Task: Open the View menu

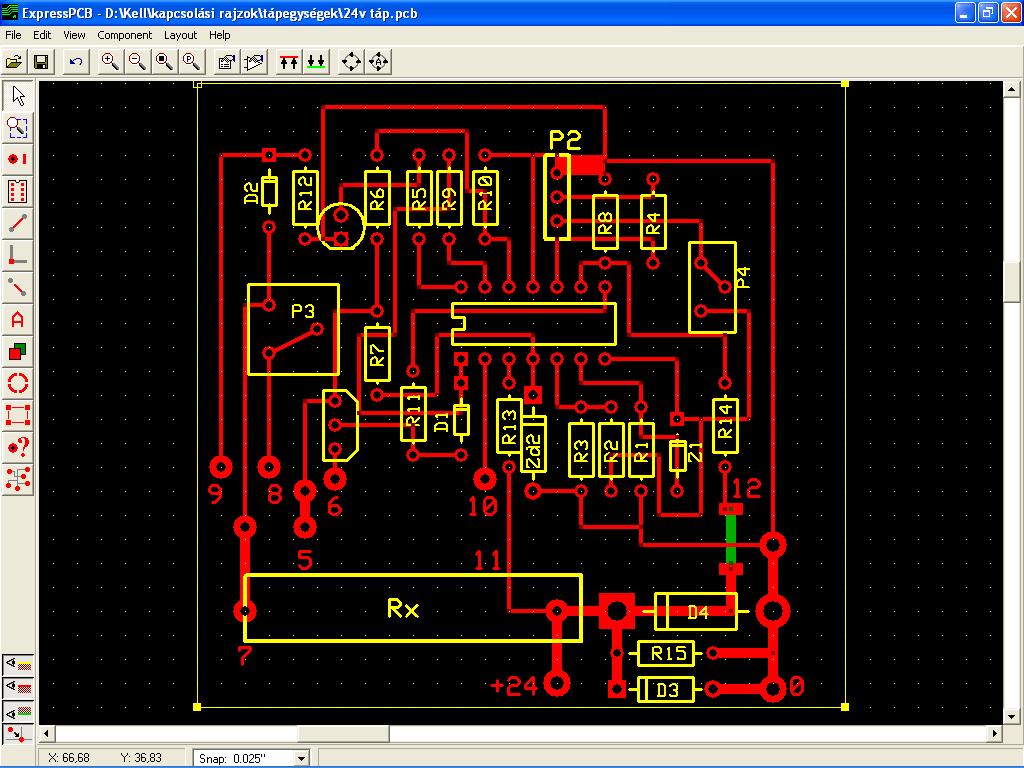Action: click(74, 35)
